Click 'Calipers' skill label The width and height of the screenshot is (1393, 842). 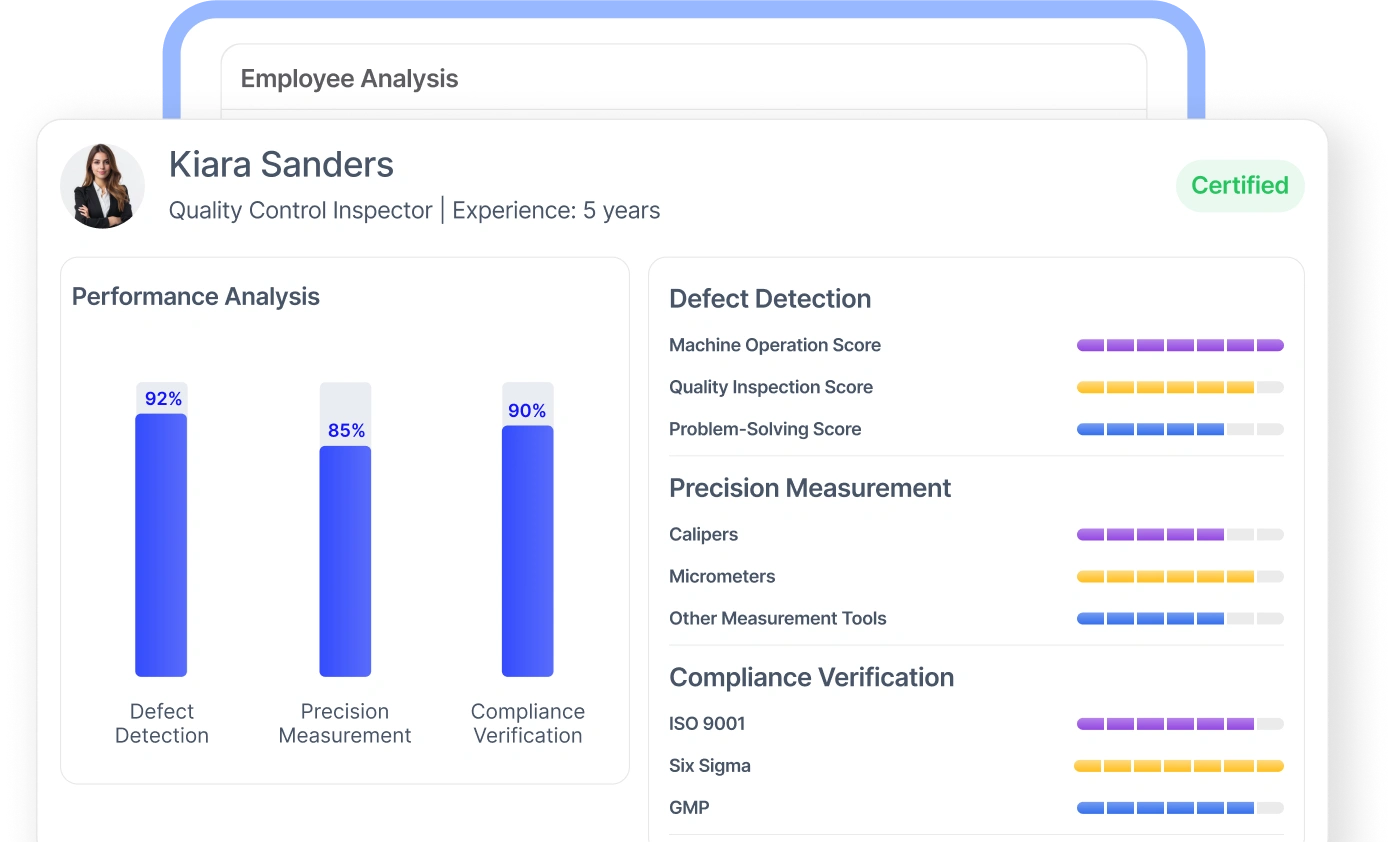coord(704,534)
